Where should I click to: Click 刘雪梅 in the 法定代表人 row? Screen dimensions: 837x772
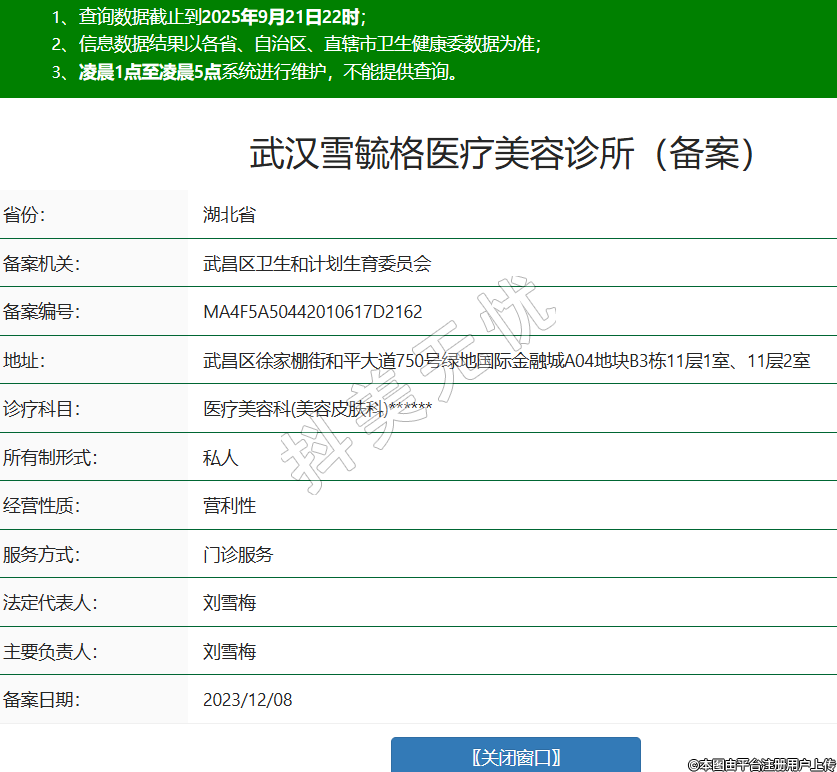click(x=229, y=603)
